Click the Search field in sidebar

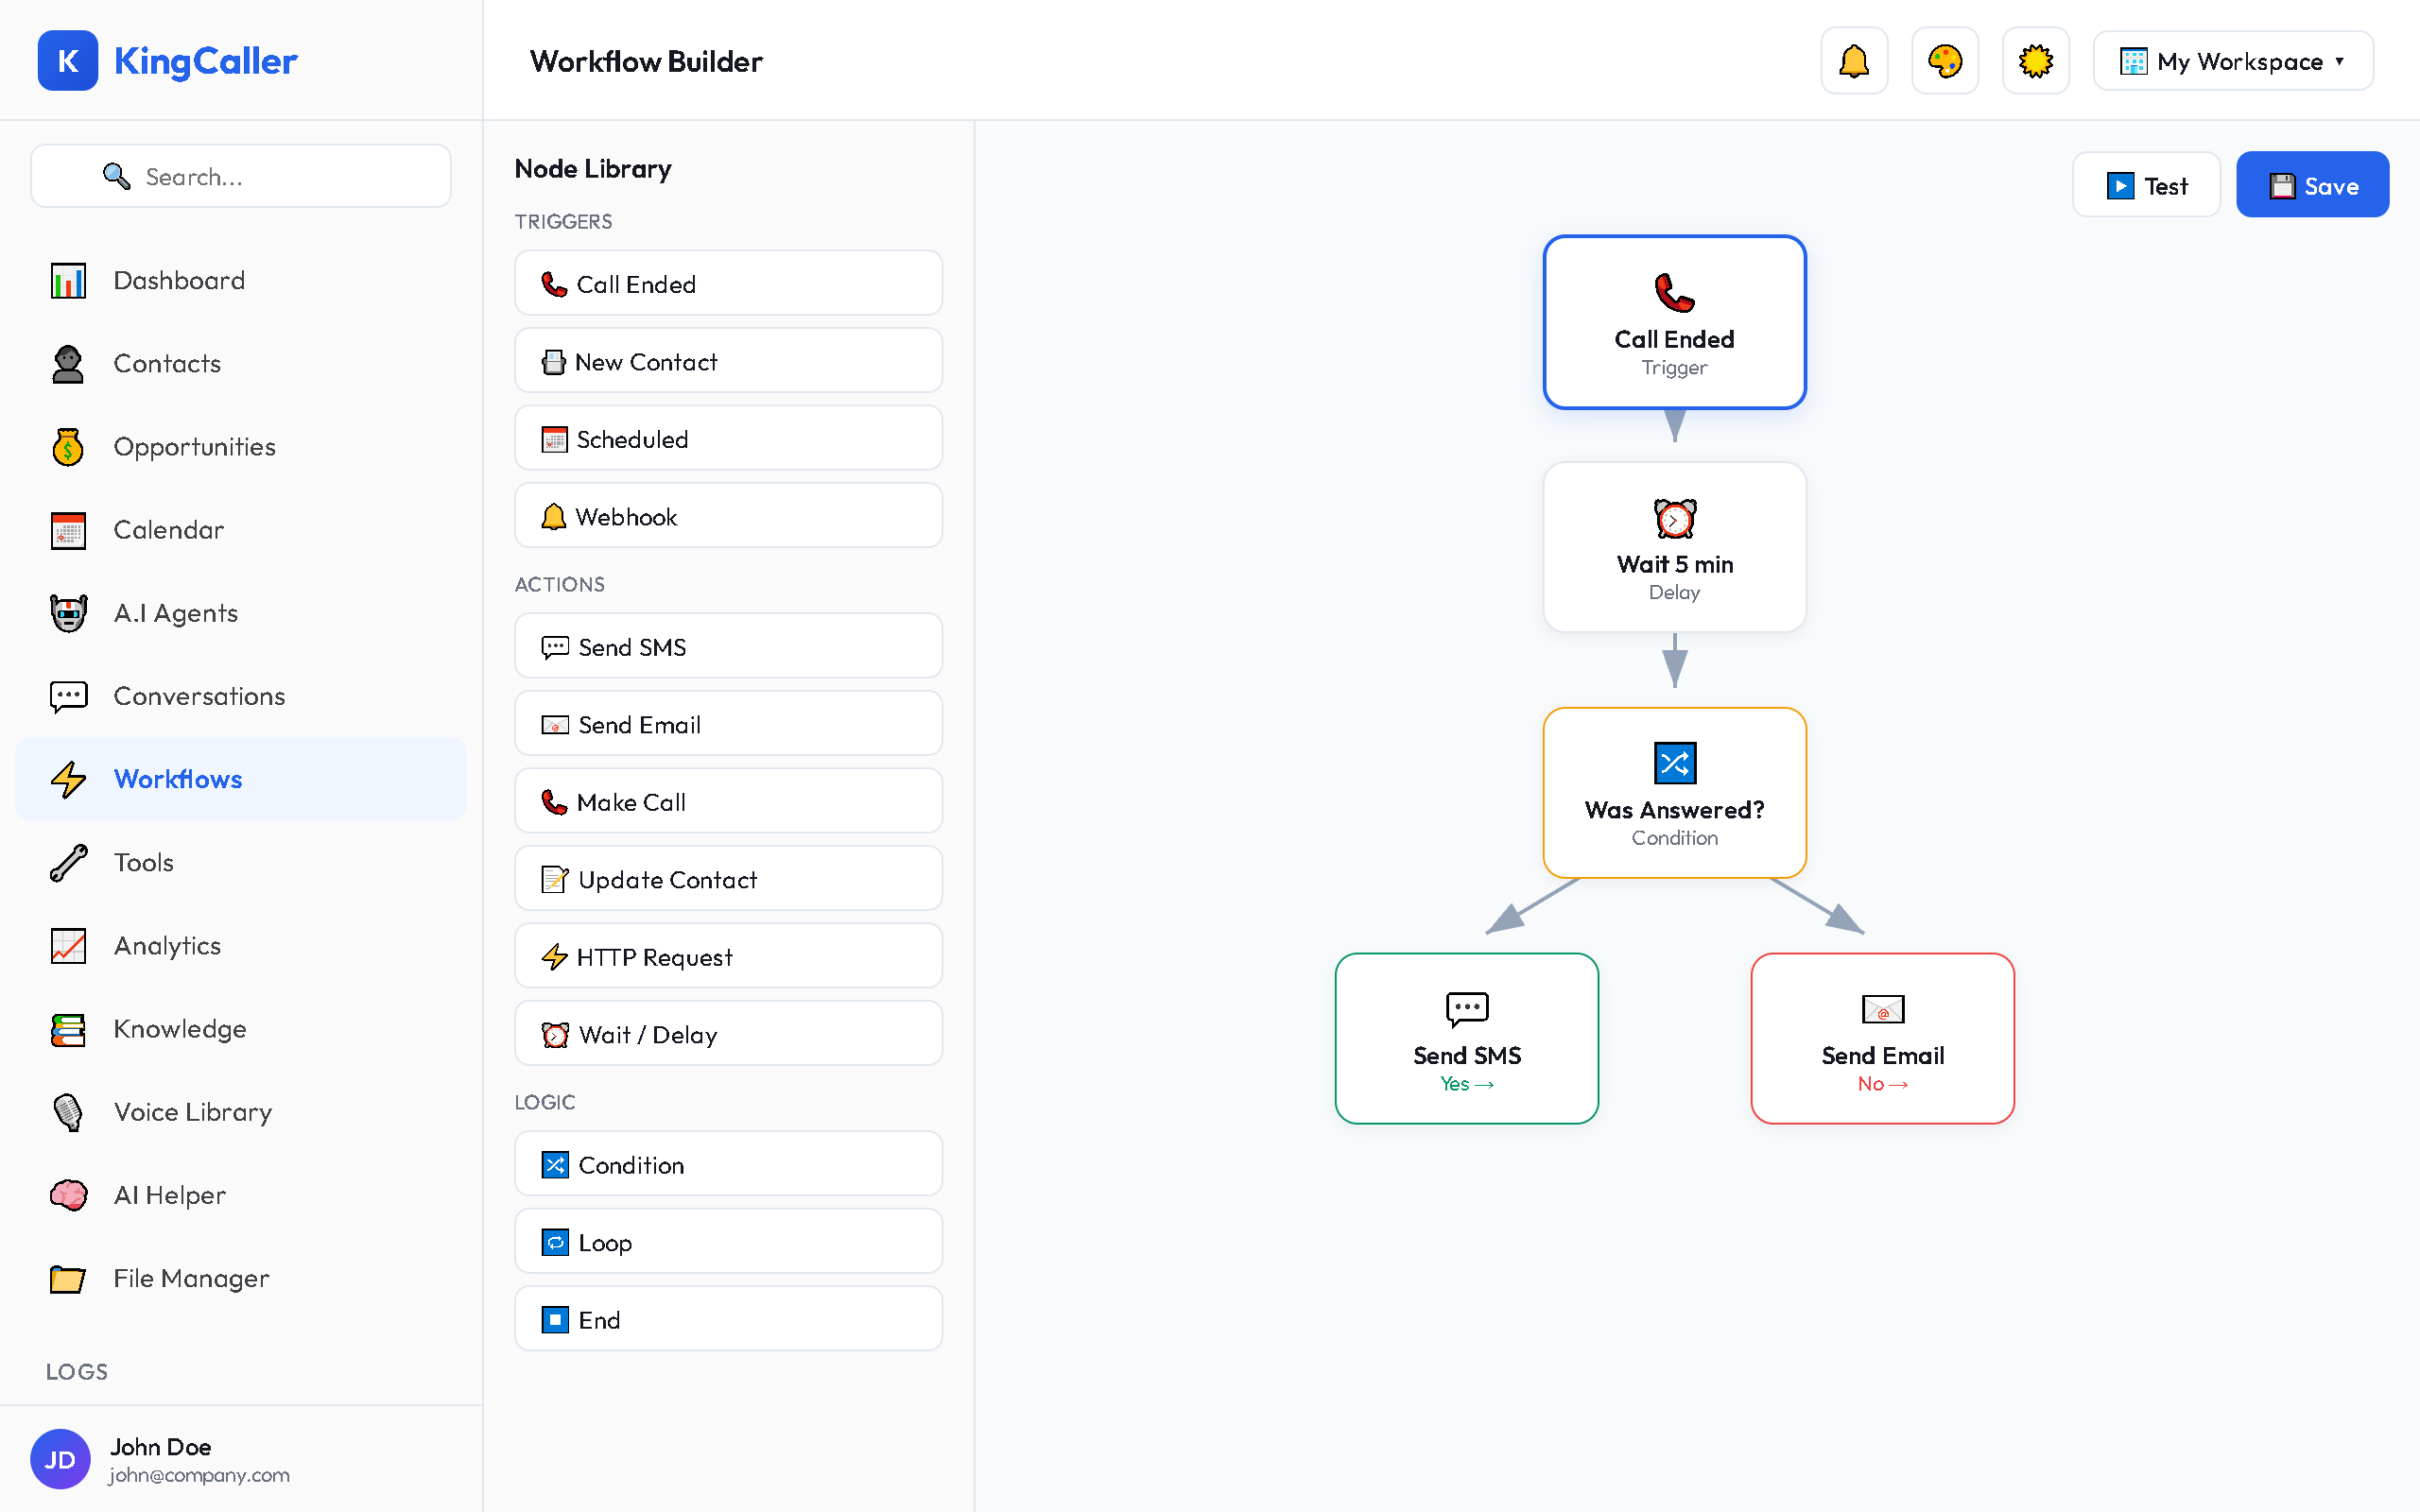[240, 176]
